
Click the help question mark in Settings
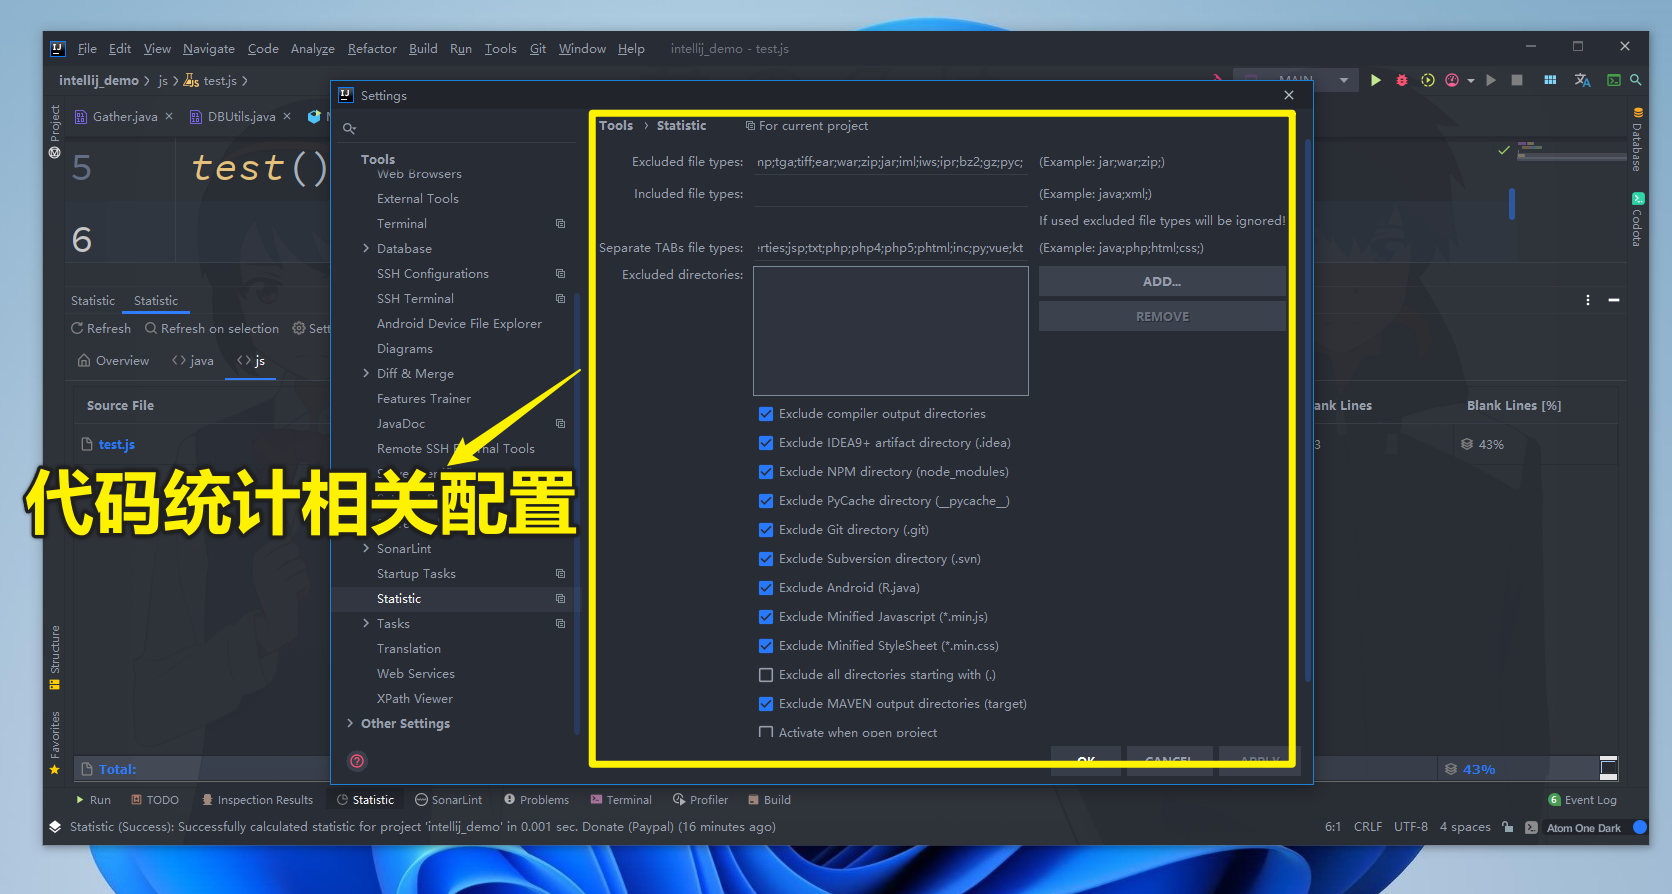357,761
